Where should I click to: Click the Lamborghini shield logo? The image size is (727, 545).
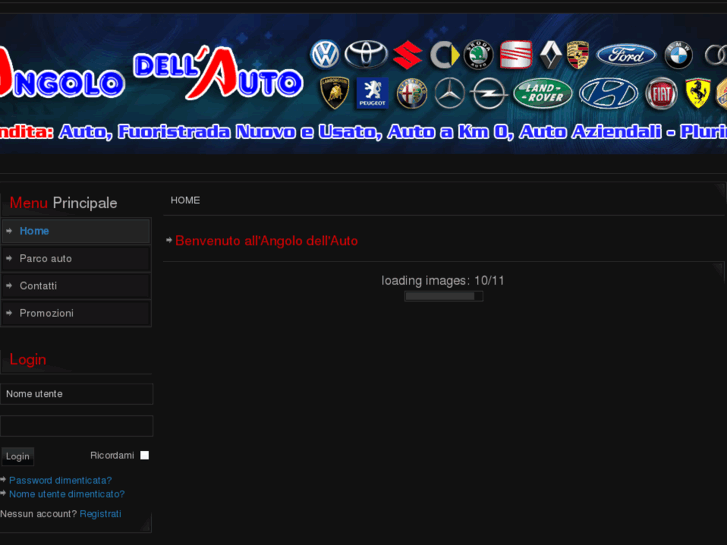335,93
